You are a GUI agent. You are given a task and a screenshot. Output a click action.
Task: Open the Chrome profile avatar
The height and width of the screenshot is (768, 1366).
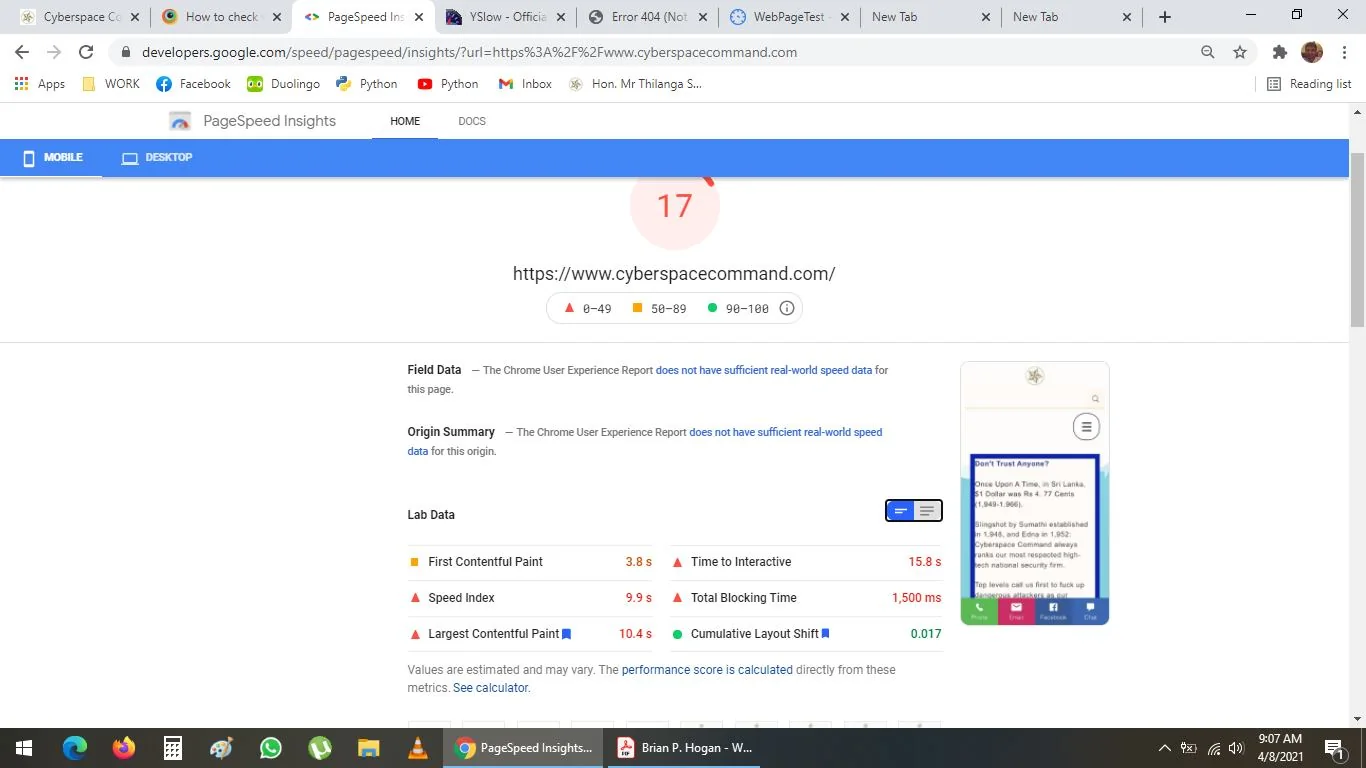1312,52
